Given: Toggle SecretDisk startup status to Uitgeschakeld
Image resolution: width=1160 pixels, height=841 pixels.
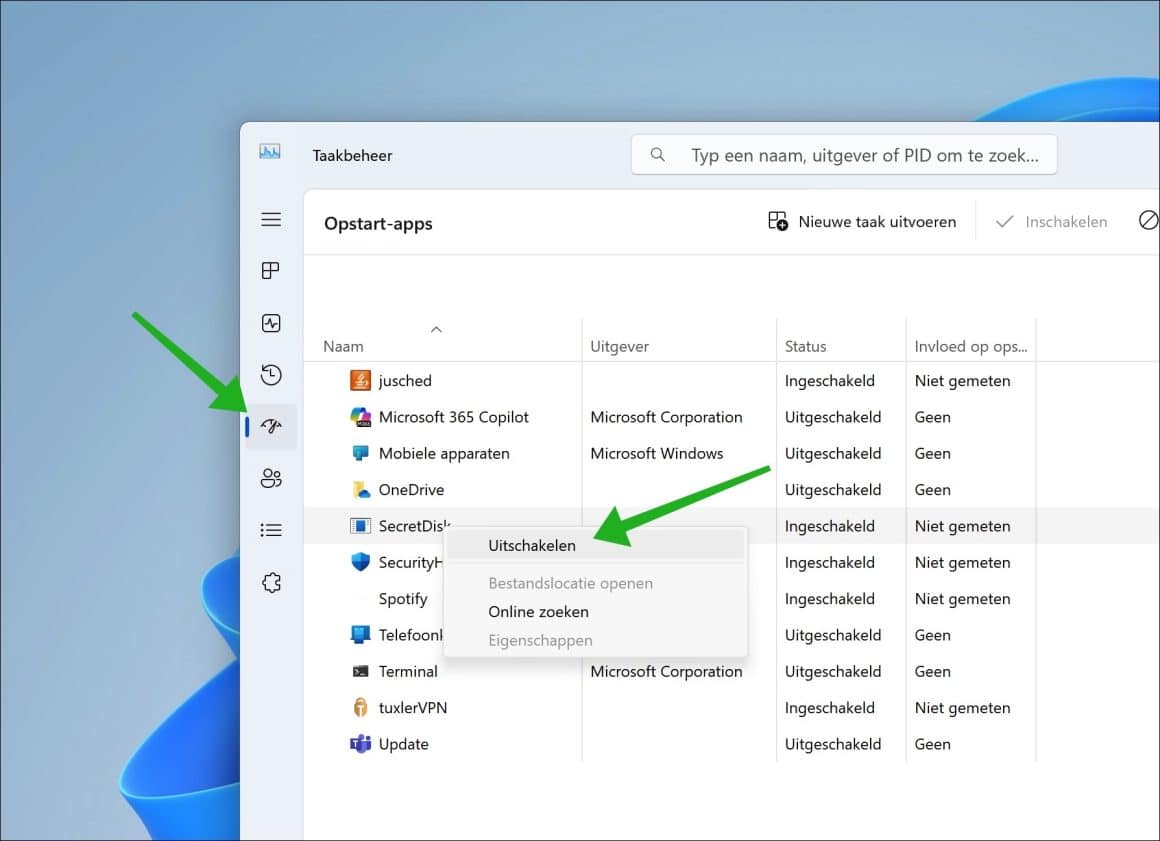Looking at the screenshot, I should tap(830, 526).
